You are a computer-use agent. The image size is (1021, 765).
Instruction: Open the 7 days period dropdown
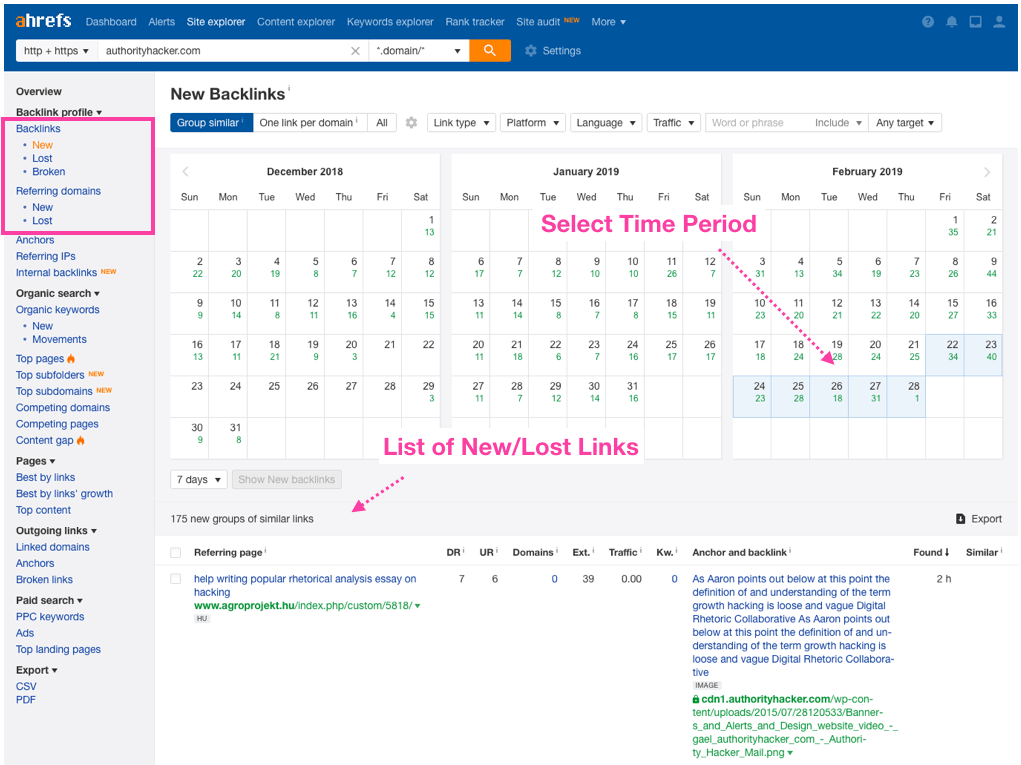pos(199,479)
